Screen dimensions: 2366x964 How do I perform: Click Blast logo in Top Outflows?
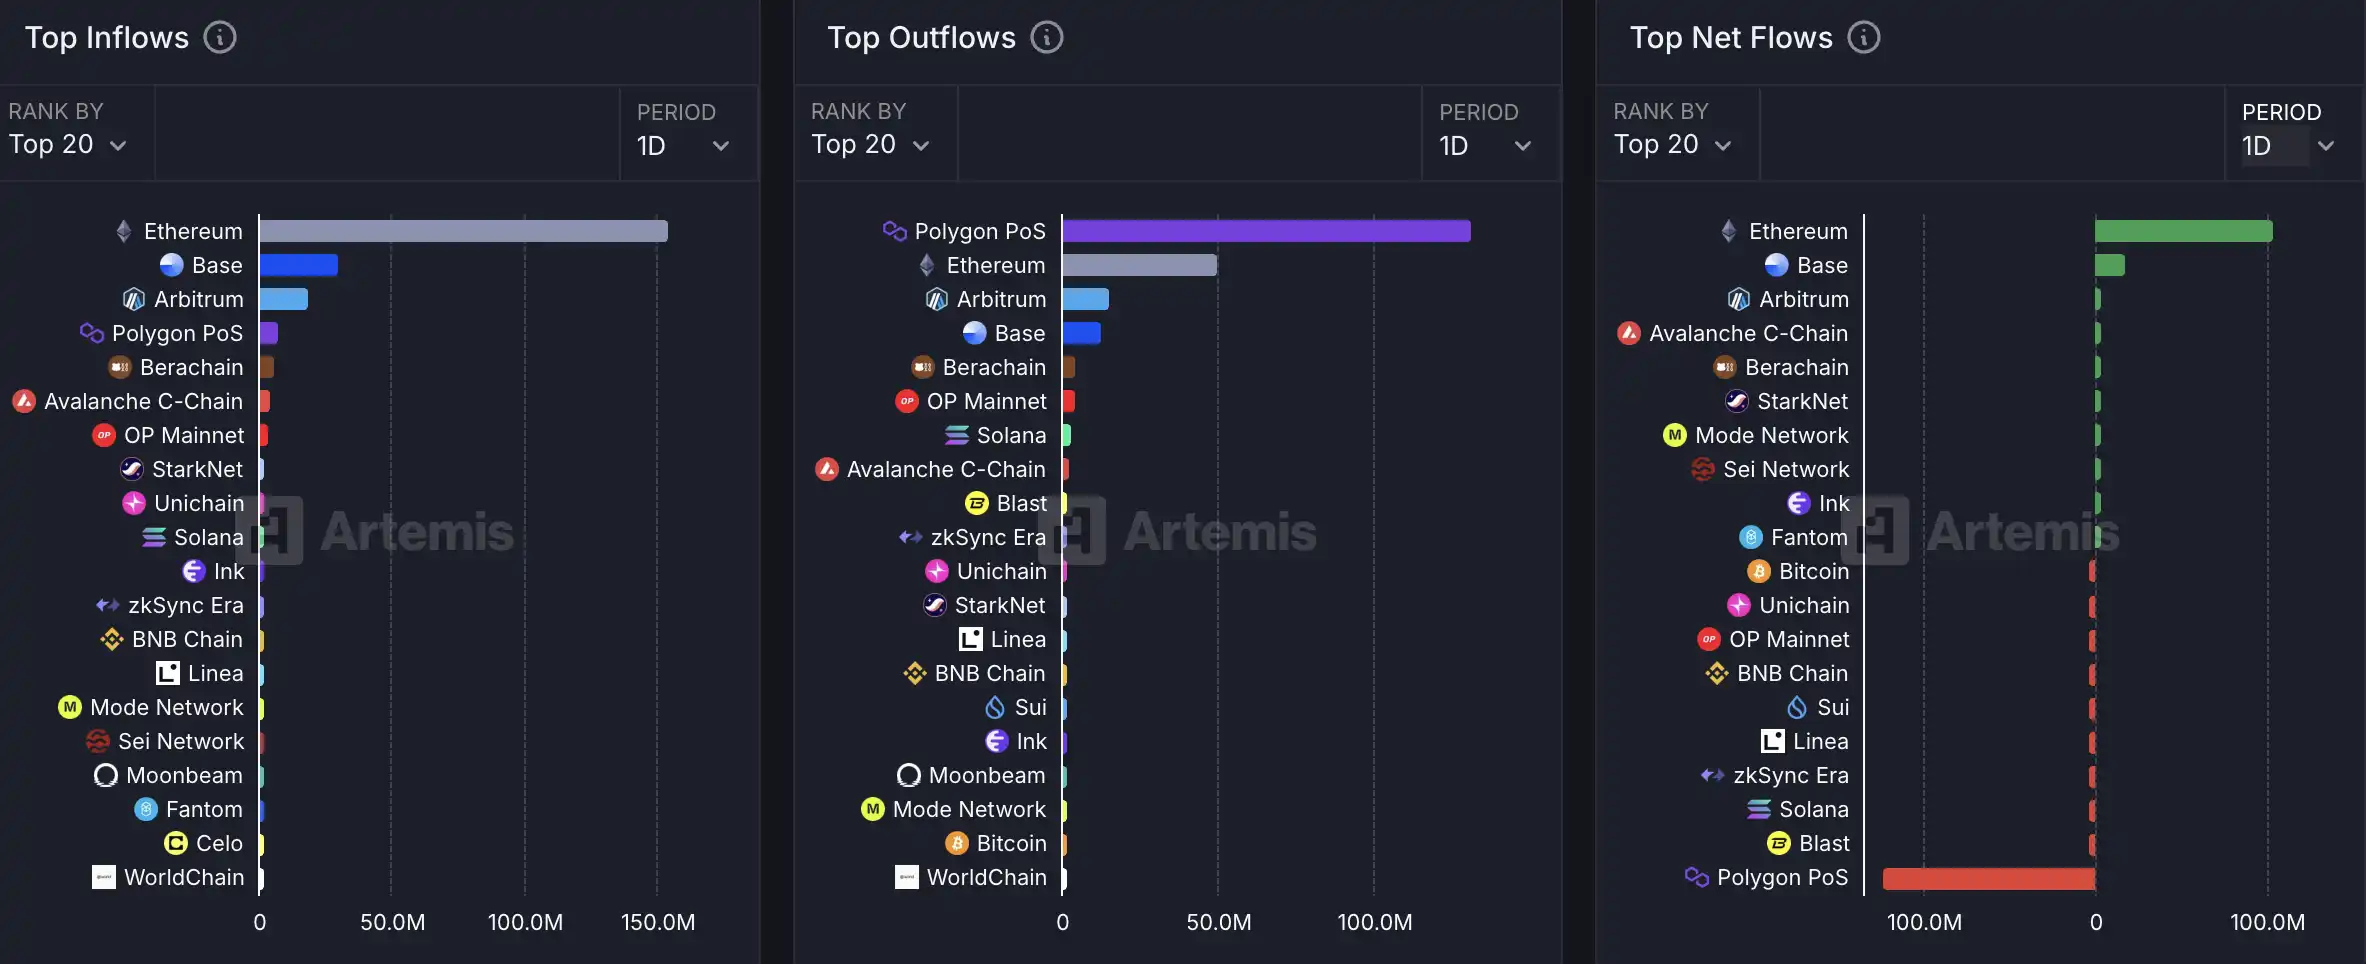(977, 503)
